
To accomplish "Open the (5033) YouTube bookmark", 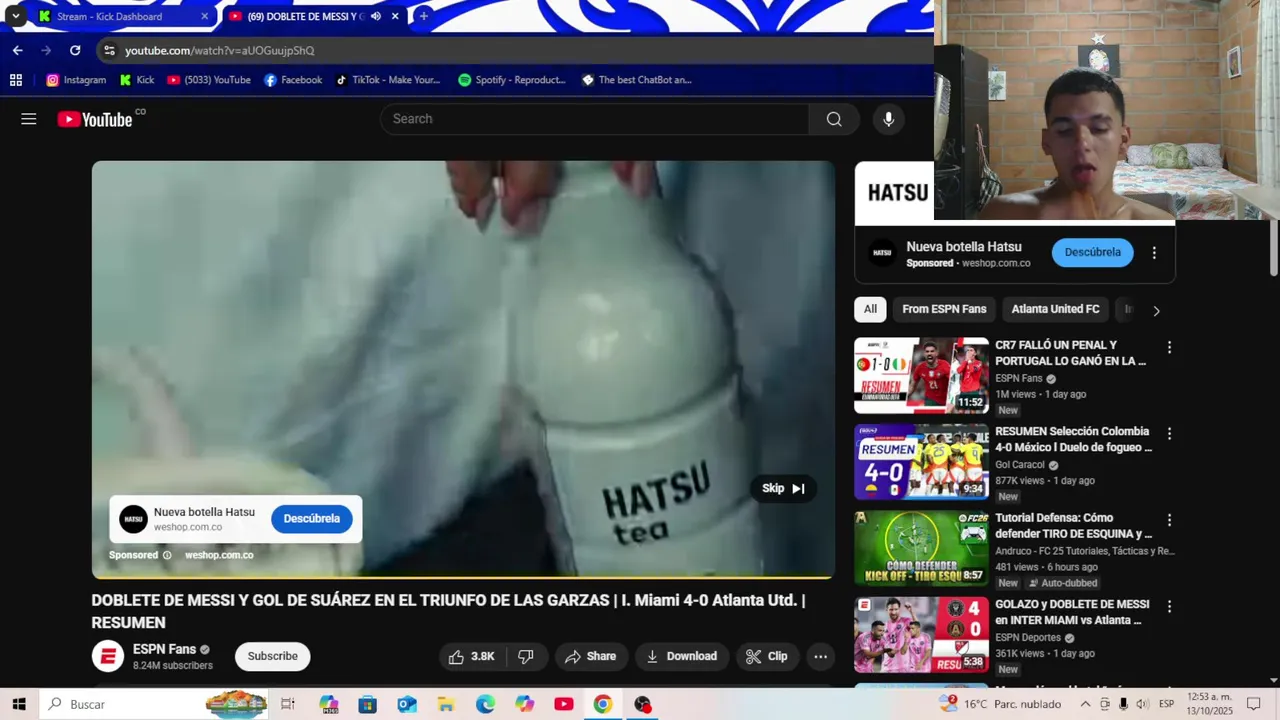I will coord(209,80).
